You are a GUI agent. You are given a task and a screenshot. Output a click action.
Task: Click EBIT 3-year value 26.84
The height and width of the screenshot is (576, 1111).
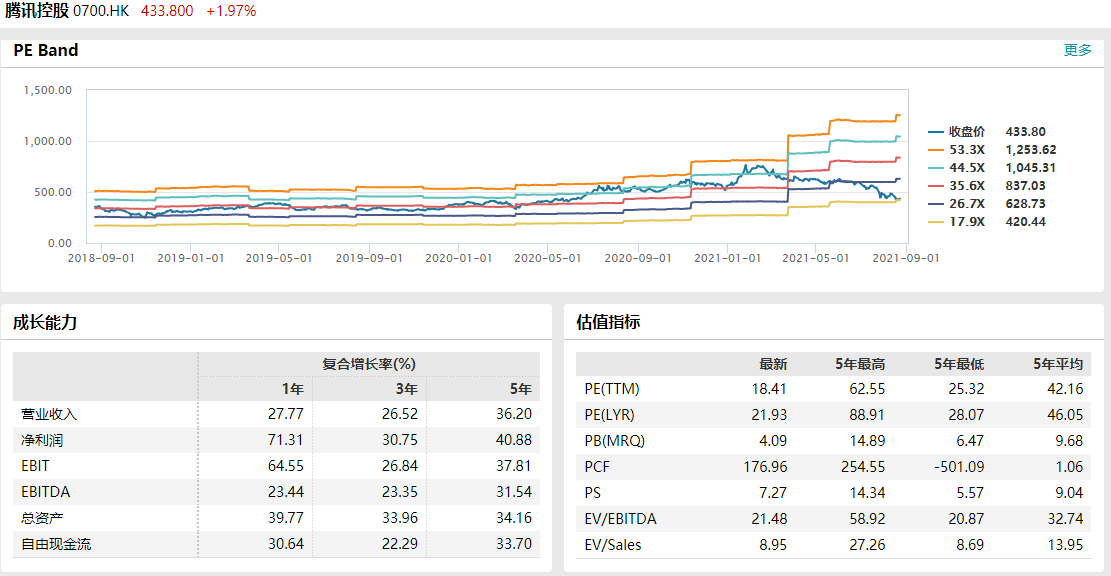pos(400,466)
